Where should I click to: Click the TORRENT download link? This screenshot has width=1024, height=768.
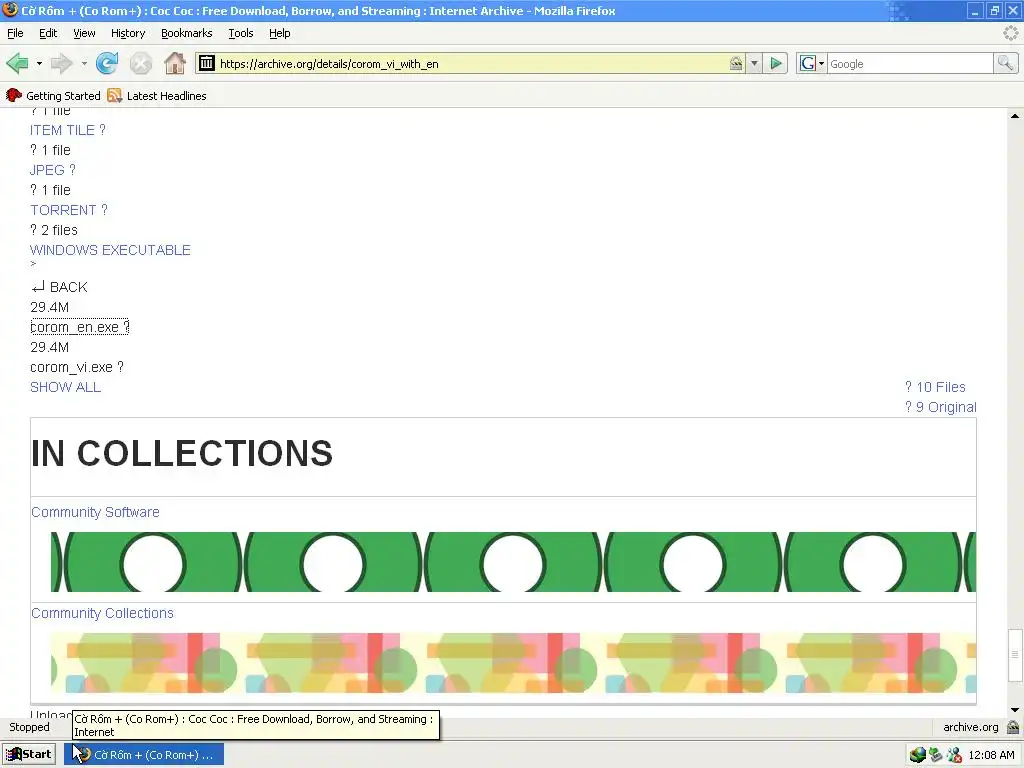(x=69, y=210)
